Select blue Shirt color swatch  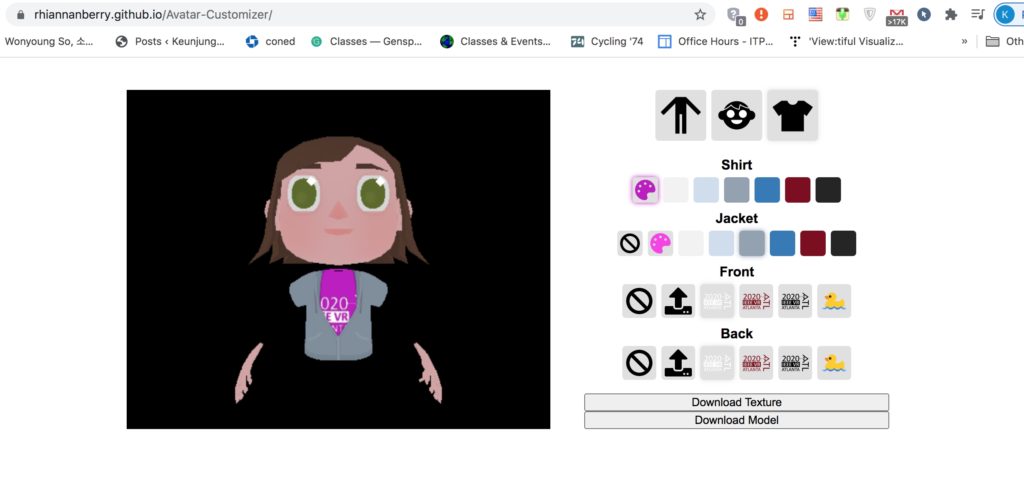coord(767,190)
